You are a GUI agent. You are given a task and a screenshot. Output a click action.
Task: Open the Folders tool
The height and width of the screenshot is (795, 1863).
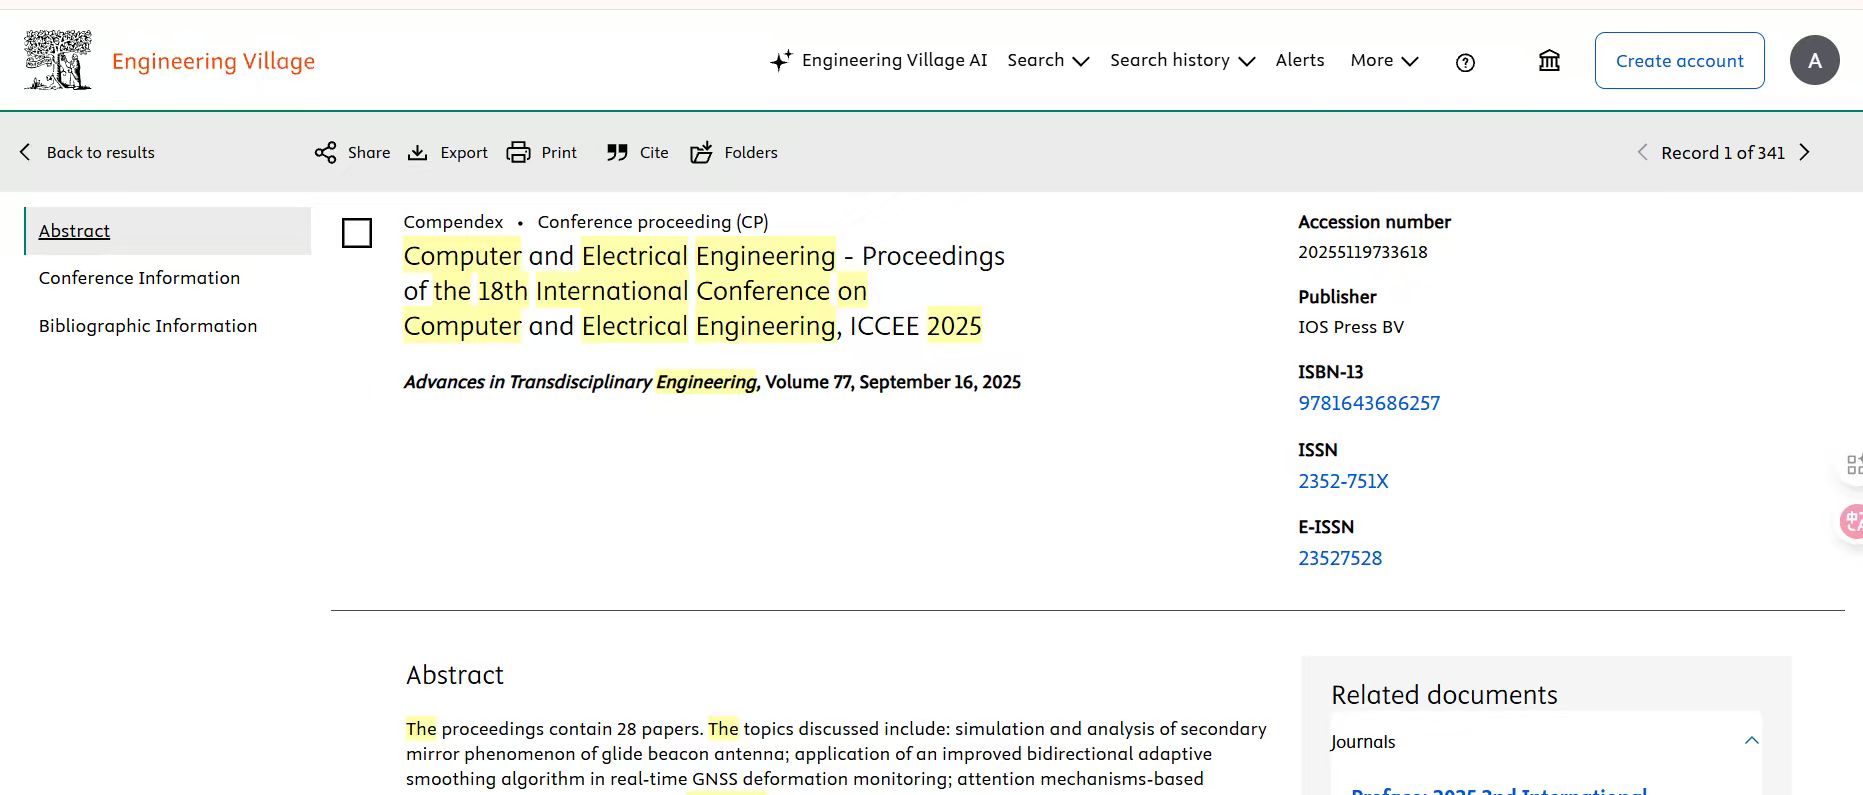pyautogui.click(x=702, y=152)
